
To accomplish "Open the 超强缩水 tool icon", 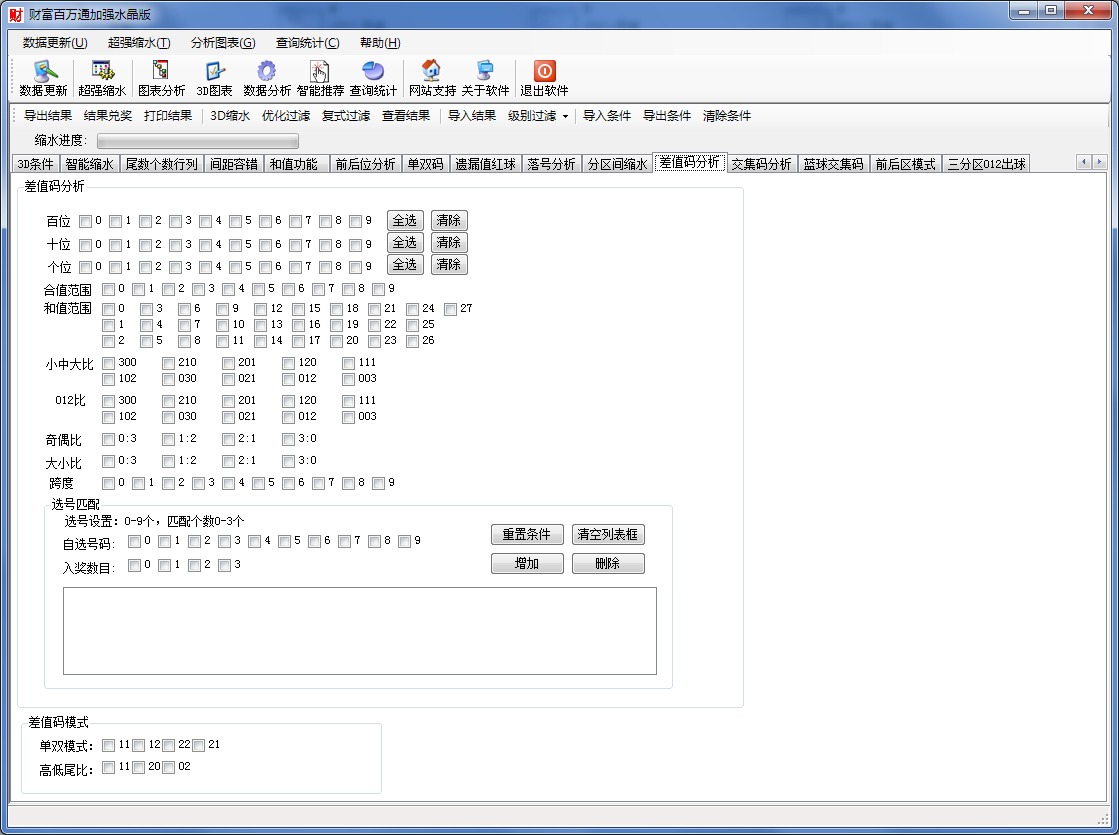I will tap(102, 71).
